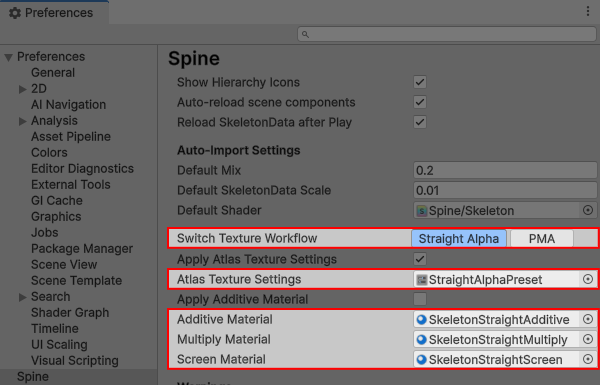Viewport: 600px width, 385px height.
Task: Collapse the Preferences tree root
Action: coord(8,57)
